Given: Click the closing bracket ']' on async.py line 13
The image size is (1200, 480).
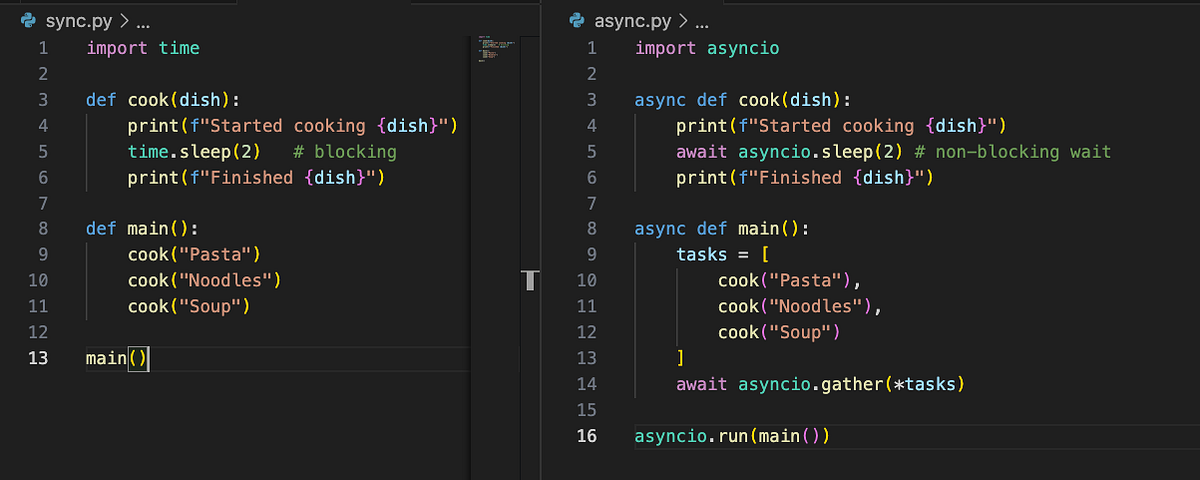Looking at the screenshot, I should click(681, 358).
